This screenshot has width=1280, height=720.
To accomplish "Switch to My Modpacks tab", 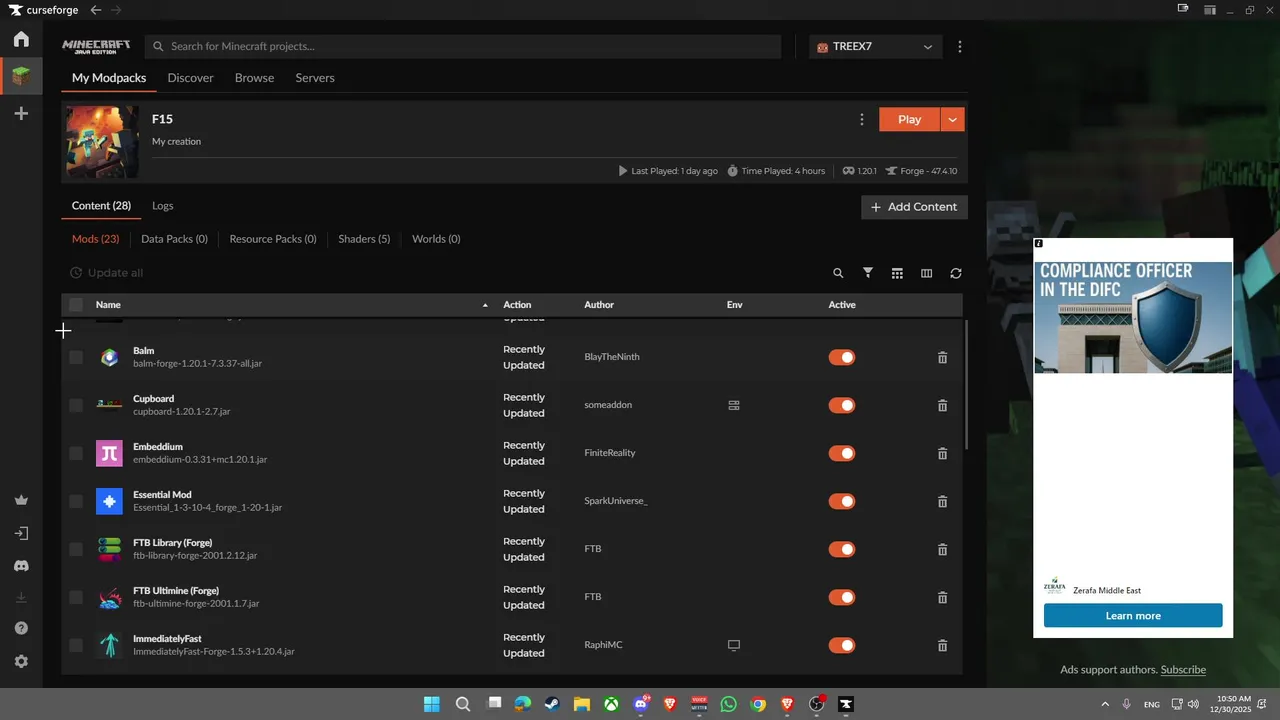I will 109,78.
